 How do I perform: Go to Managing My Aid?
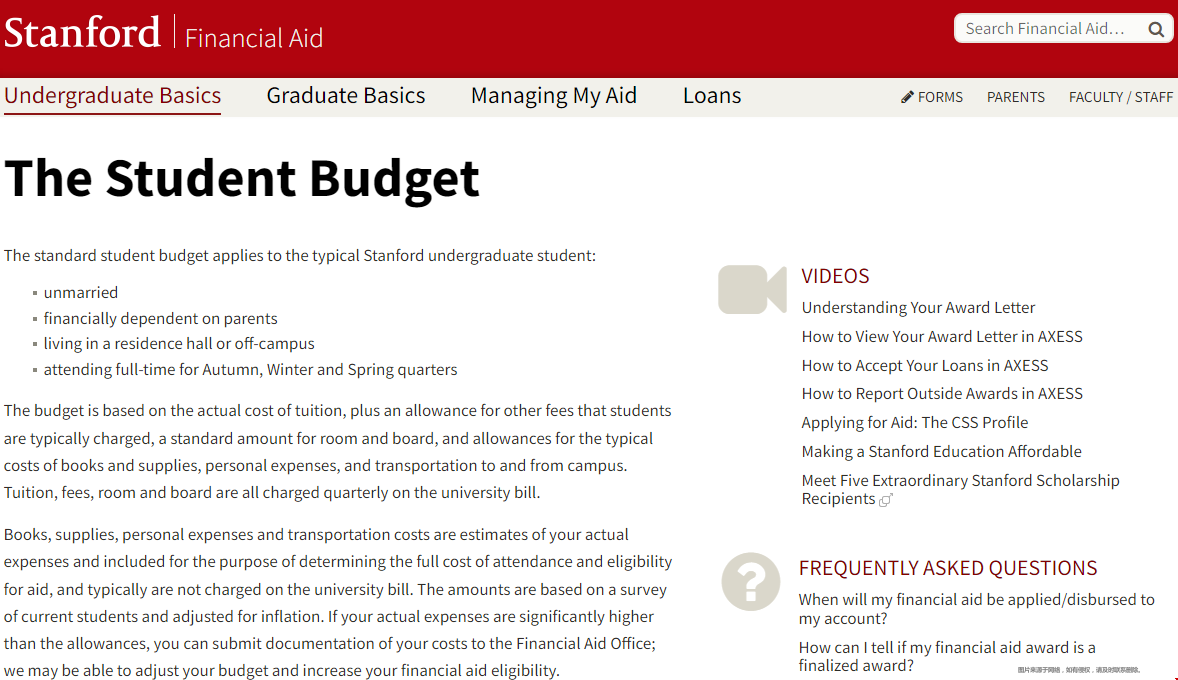553,96
